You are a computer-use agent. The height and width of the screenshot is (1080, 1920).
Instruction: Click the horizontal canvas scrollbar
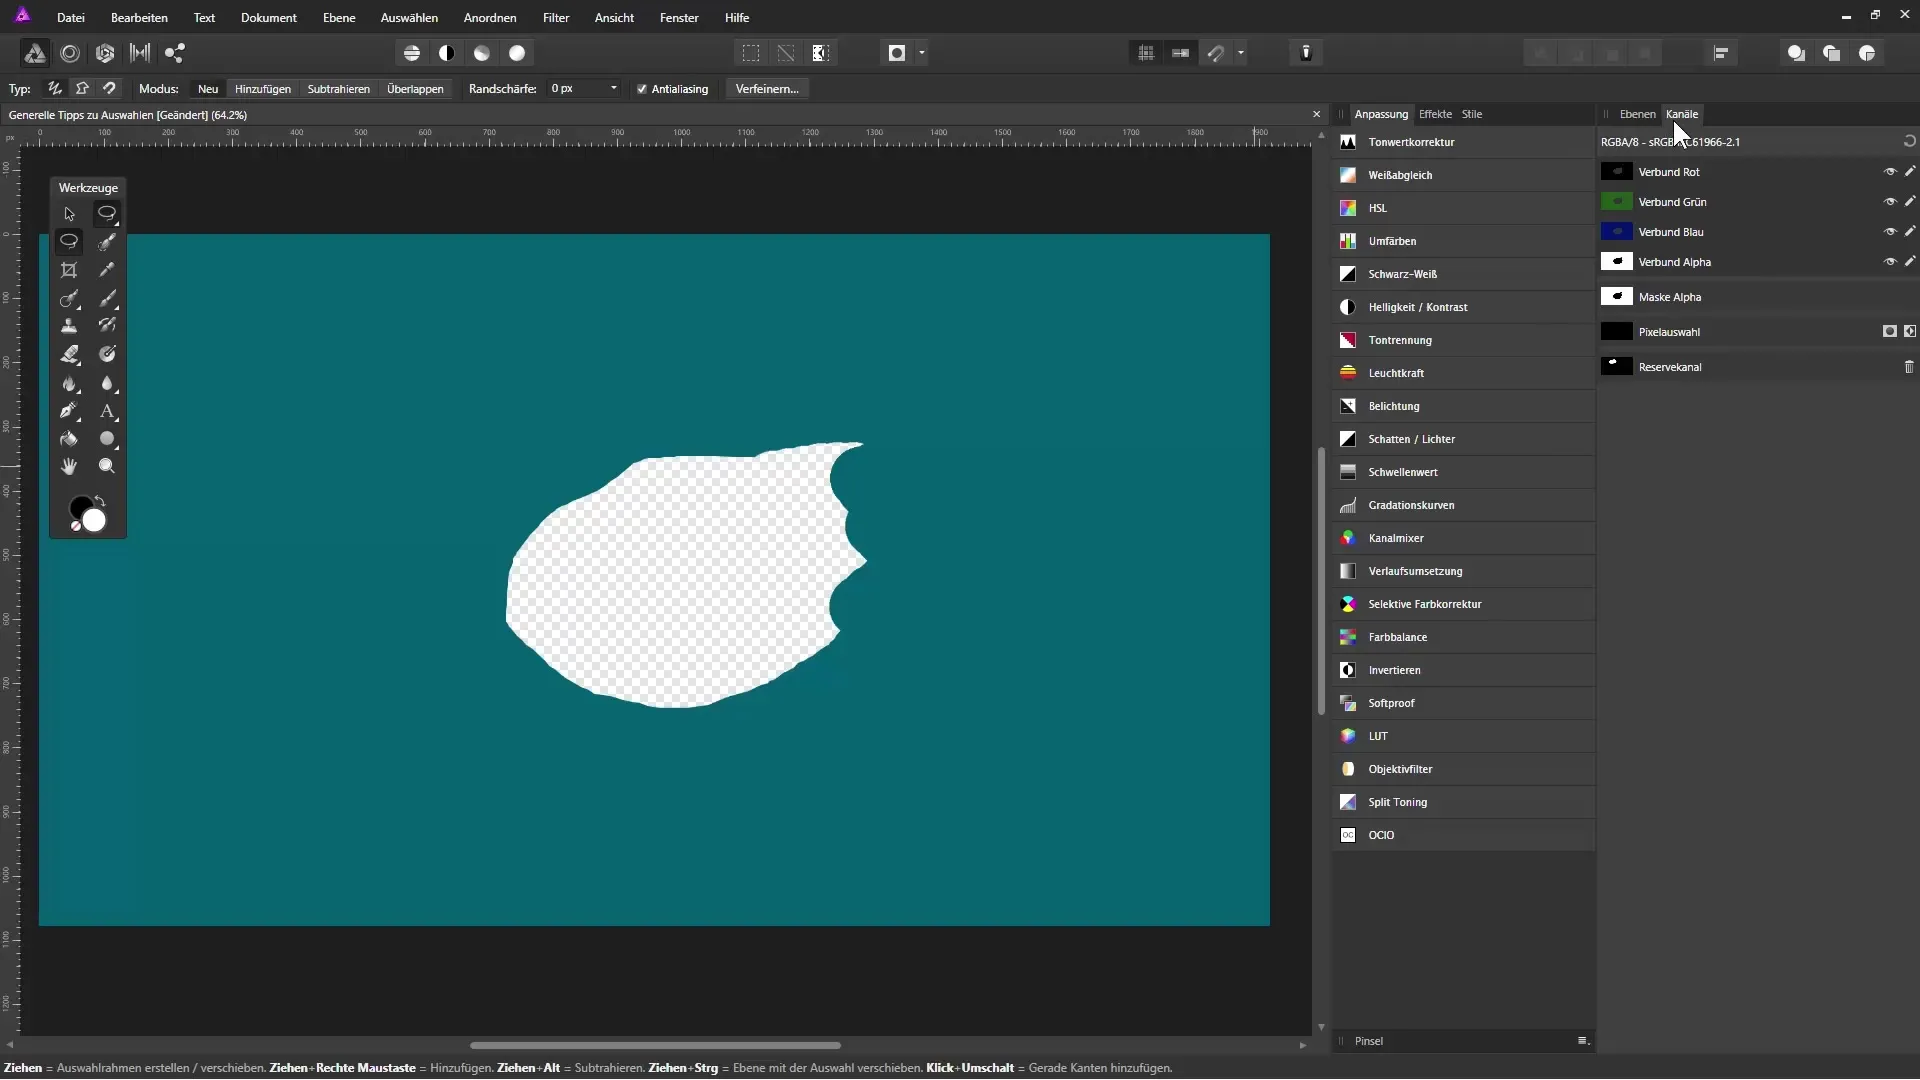(655, 1045)
